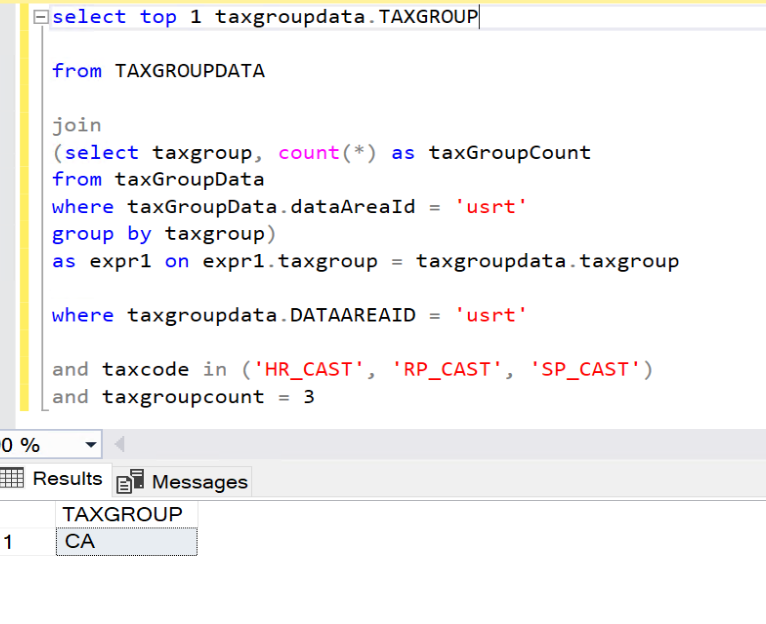Click the 'join' keyword line
This screenshot has height=624, width=766.
point(77,126)
